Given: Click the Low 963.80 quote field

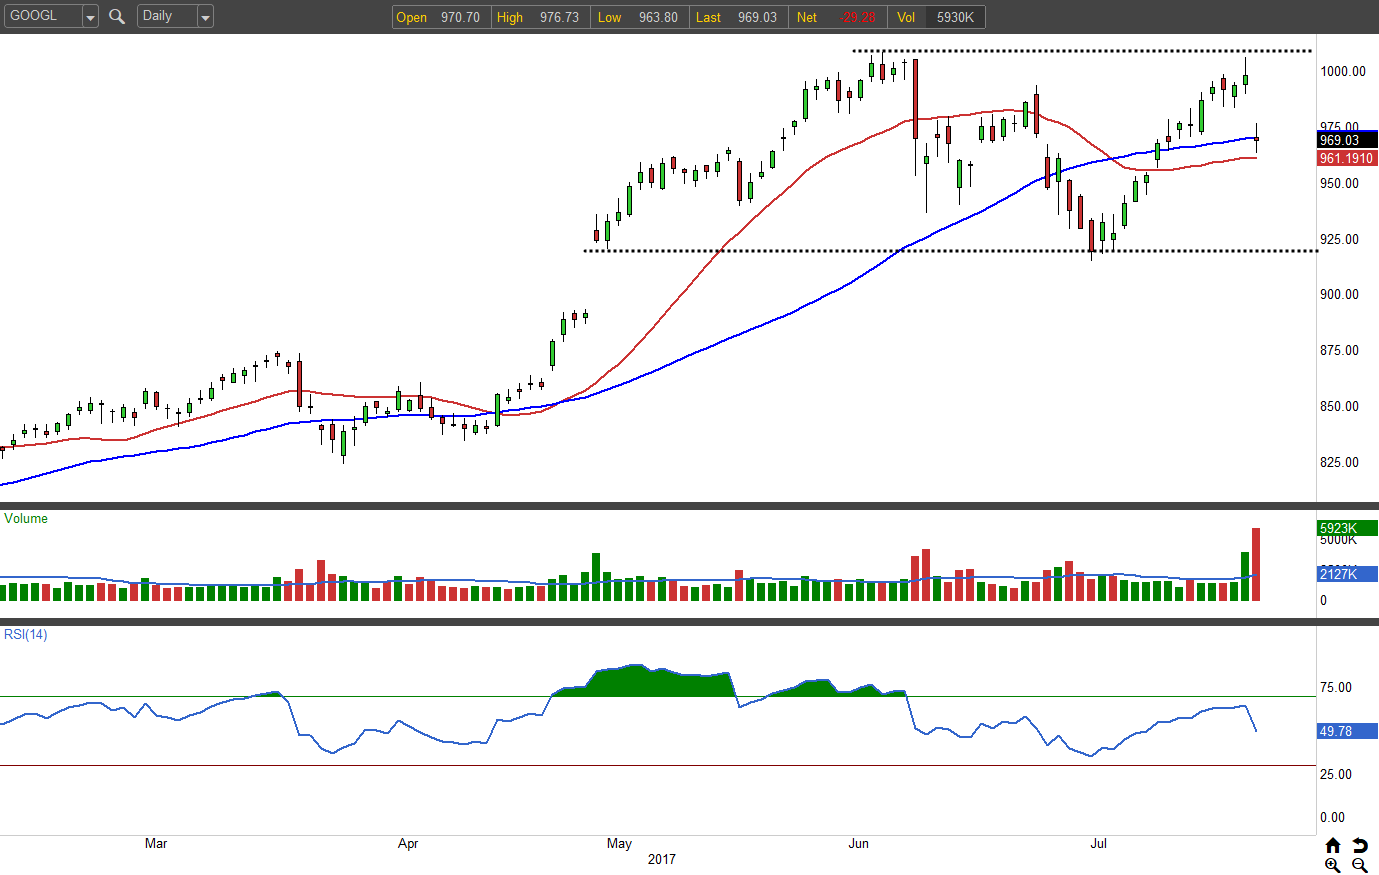Looking at the screenshot, I should point(638,17).
